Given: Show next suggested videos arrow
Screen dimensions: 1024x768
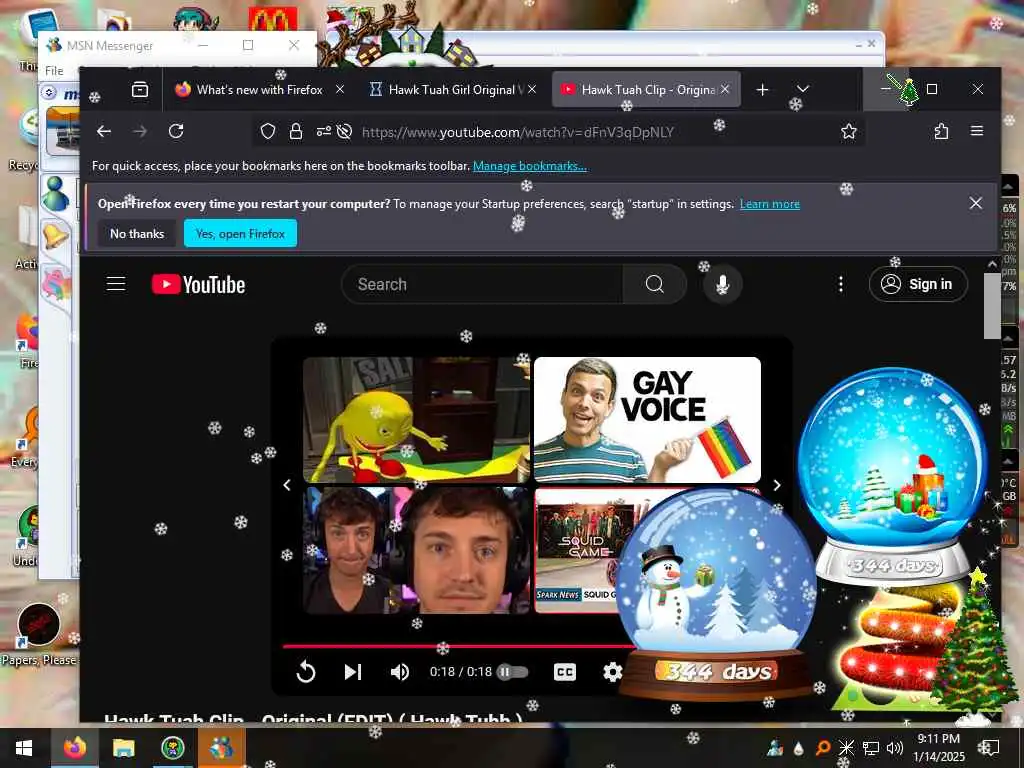Looking at the screenshot, I should 776,485.
